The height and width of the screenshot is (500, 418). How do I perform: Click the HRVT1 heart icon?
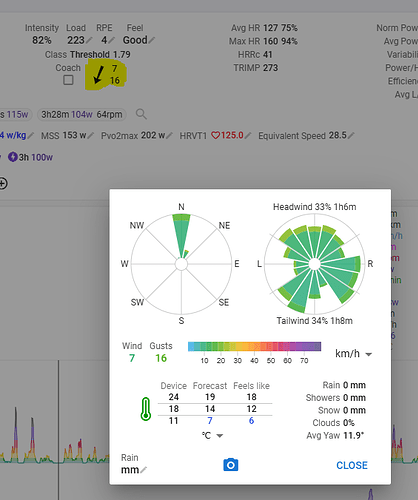(216, 135)
